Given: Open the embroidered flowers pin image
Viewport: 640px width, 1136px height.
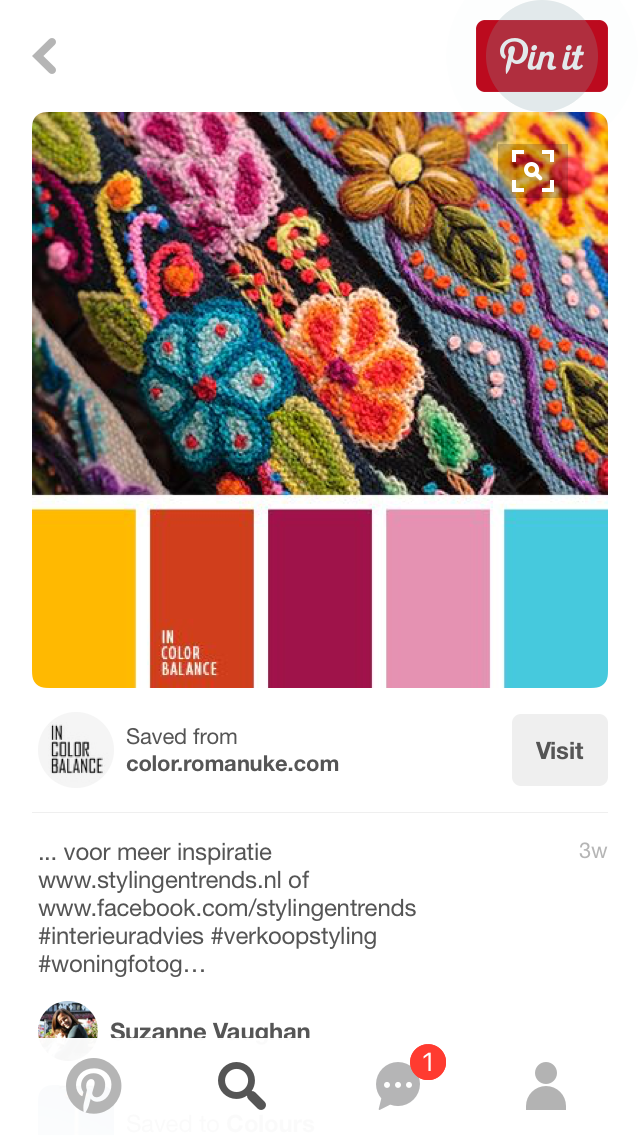Looking at the screenshot, I should pyautogui.click(x=320, y=304).
